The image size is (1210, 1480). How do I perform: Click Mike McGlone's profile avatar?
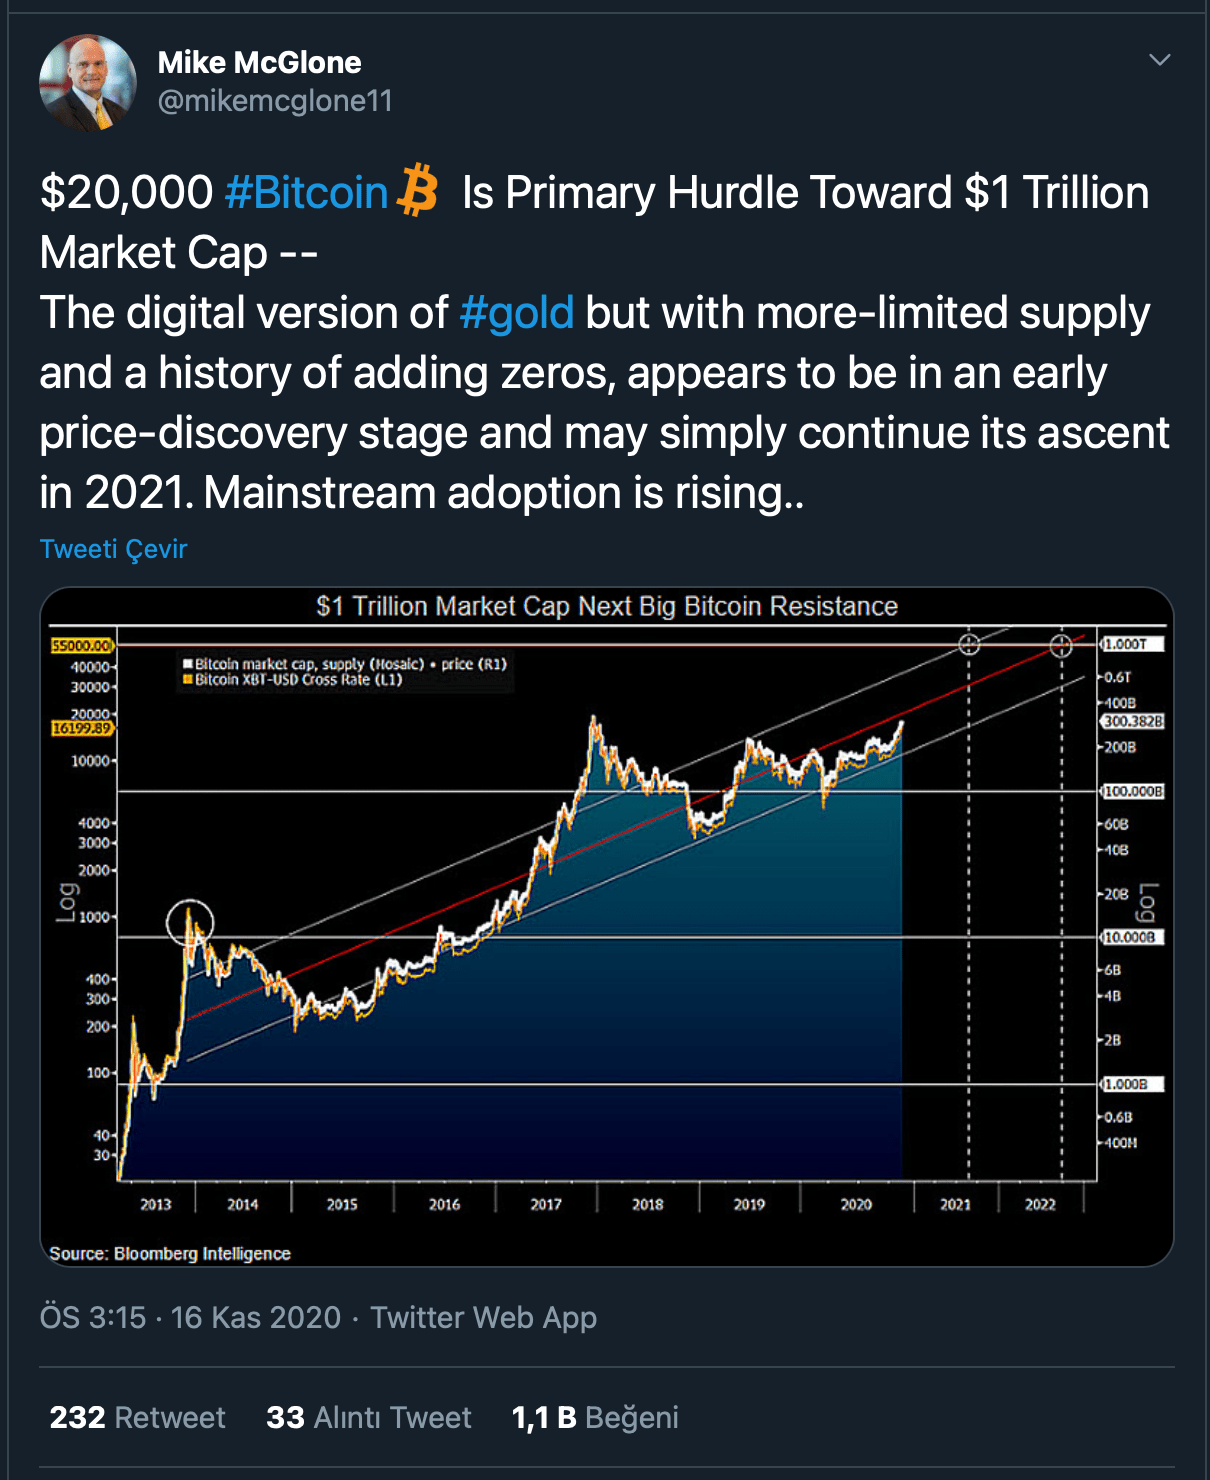click(87, 84)
